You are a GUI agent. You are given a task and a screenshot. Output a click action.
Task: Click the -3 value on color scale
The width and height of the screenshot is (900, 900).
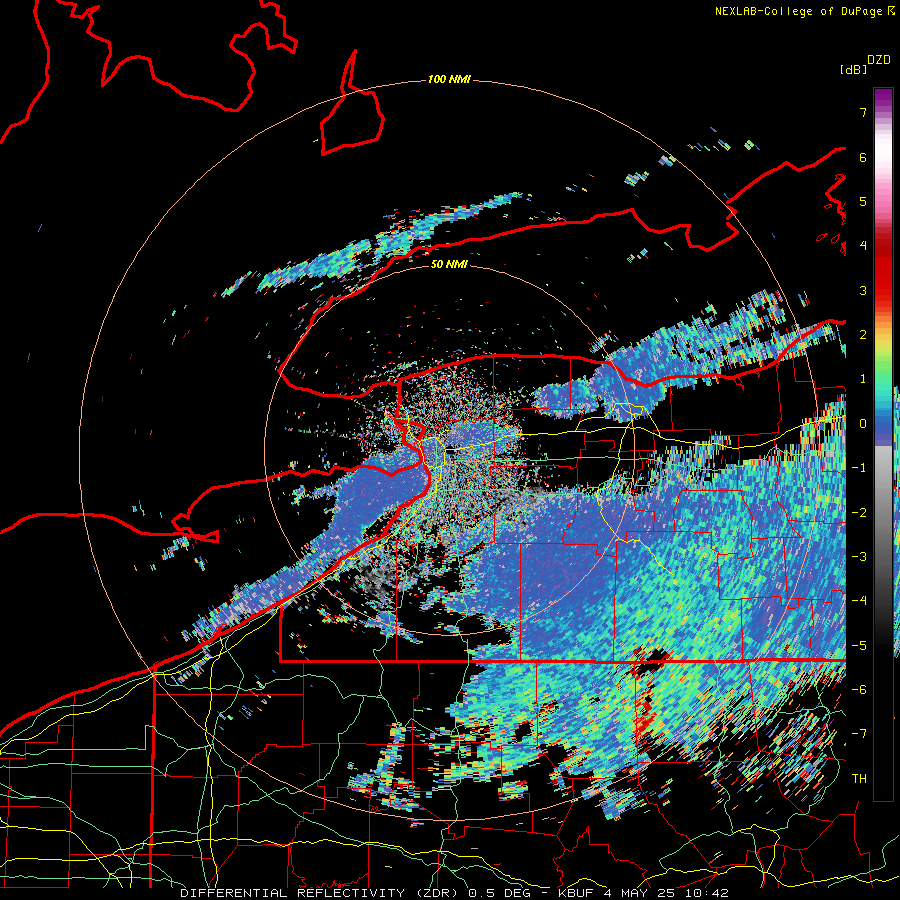859,557
